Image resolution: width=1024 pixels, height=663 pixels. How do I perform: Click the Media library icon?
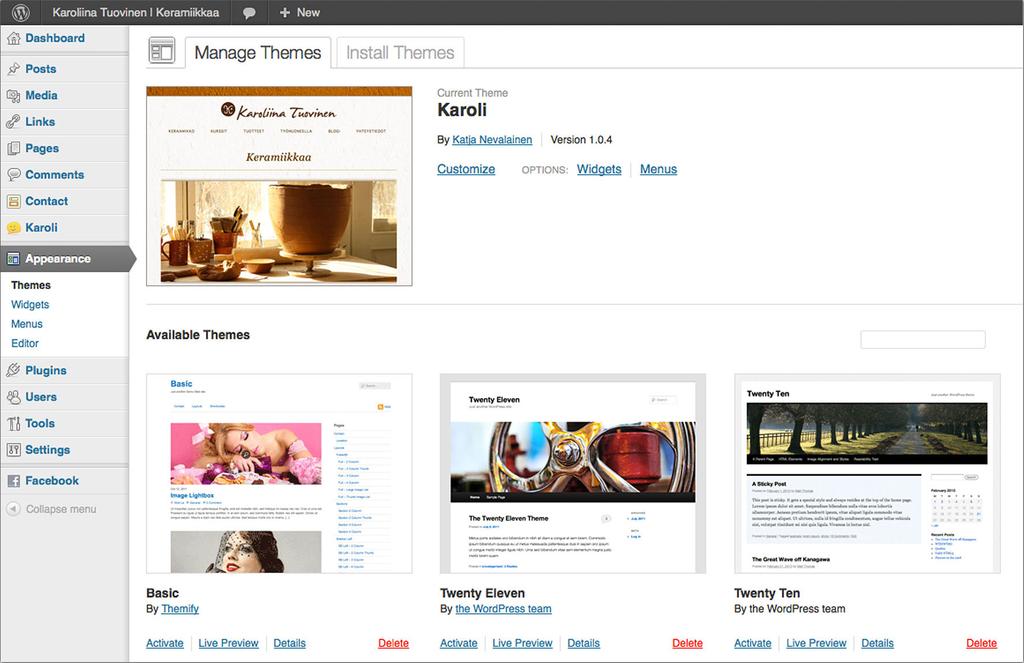pos(14,95)
